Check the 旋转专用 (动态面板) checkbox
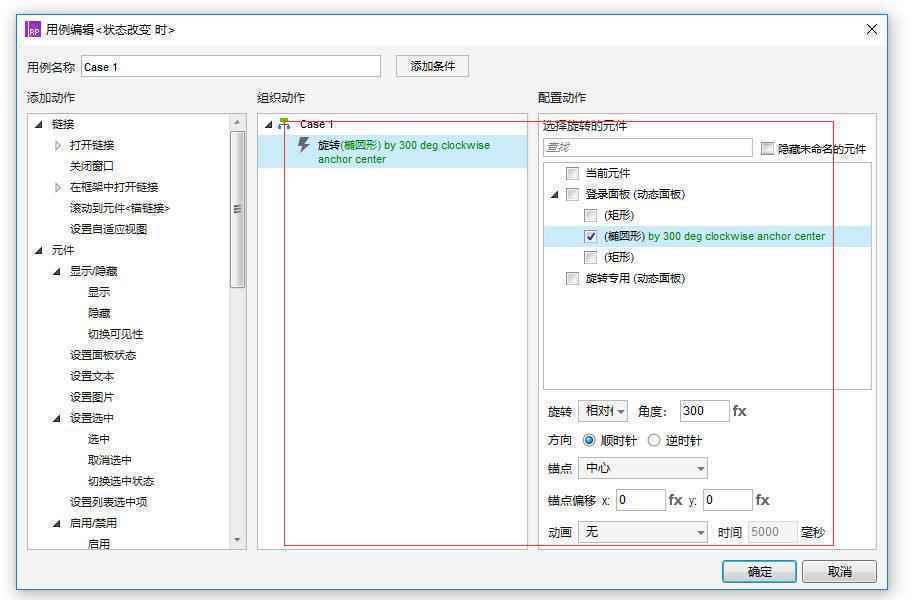Image resolution: width=918 pixels, height=600 pixels. pos(573,279)
